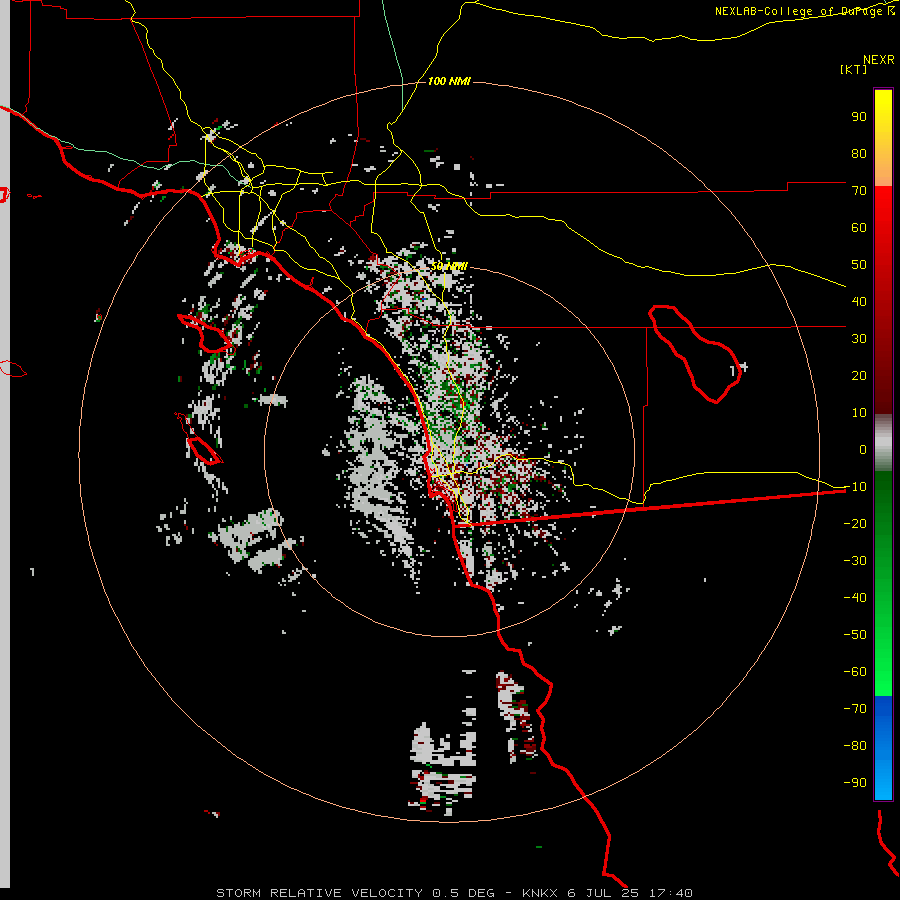
Task: Select the 100 NMI range ring label
Action: click(449, 81)
